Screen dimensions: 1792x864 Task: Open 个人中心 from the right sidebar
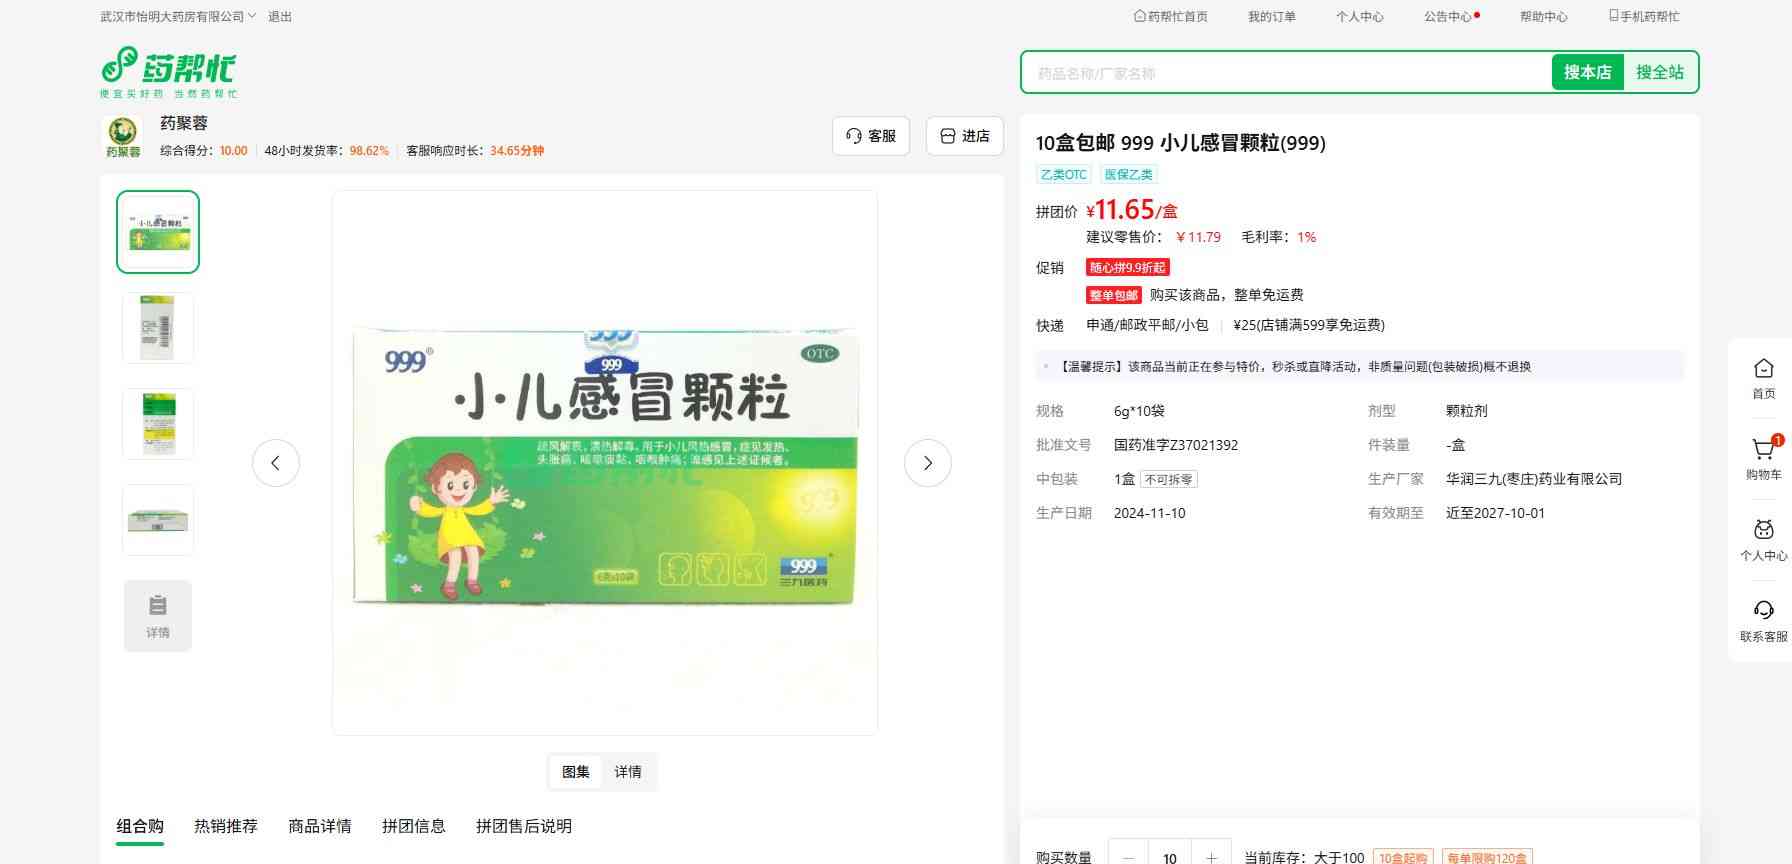[x=1763, y=539]
